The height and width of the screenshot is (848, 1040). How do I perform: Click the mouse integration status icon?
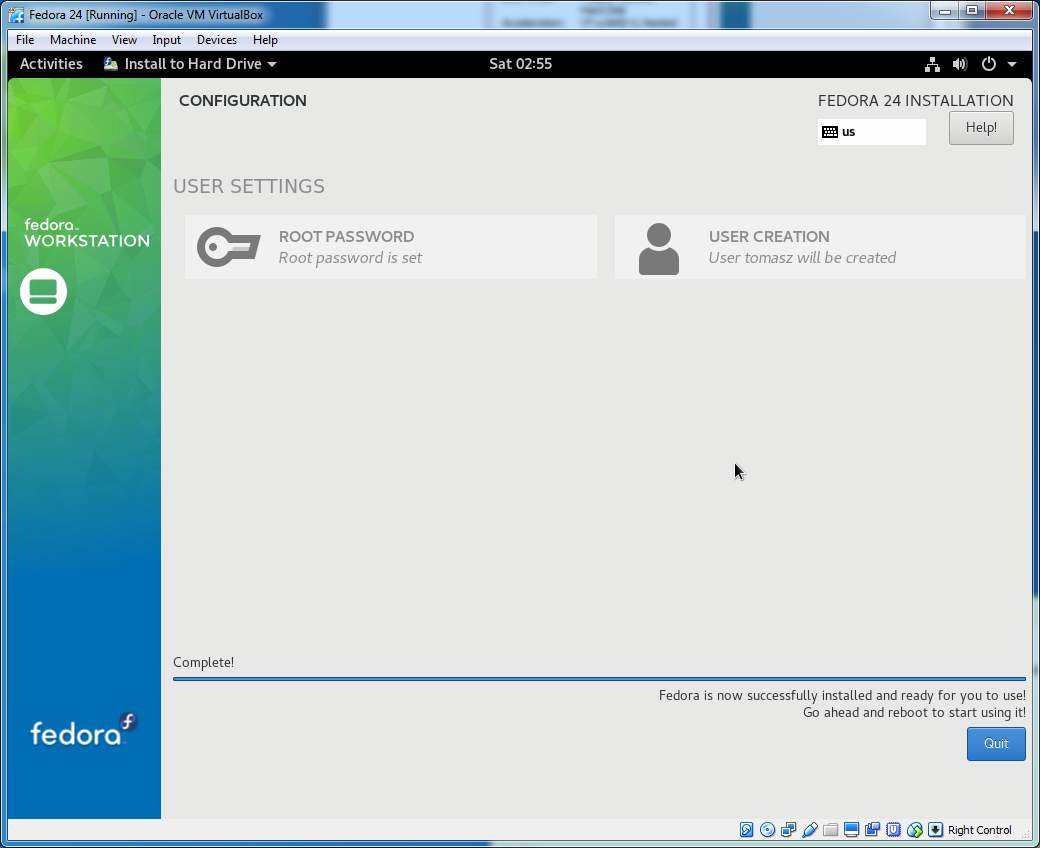(x=915, y=829)
